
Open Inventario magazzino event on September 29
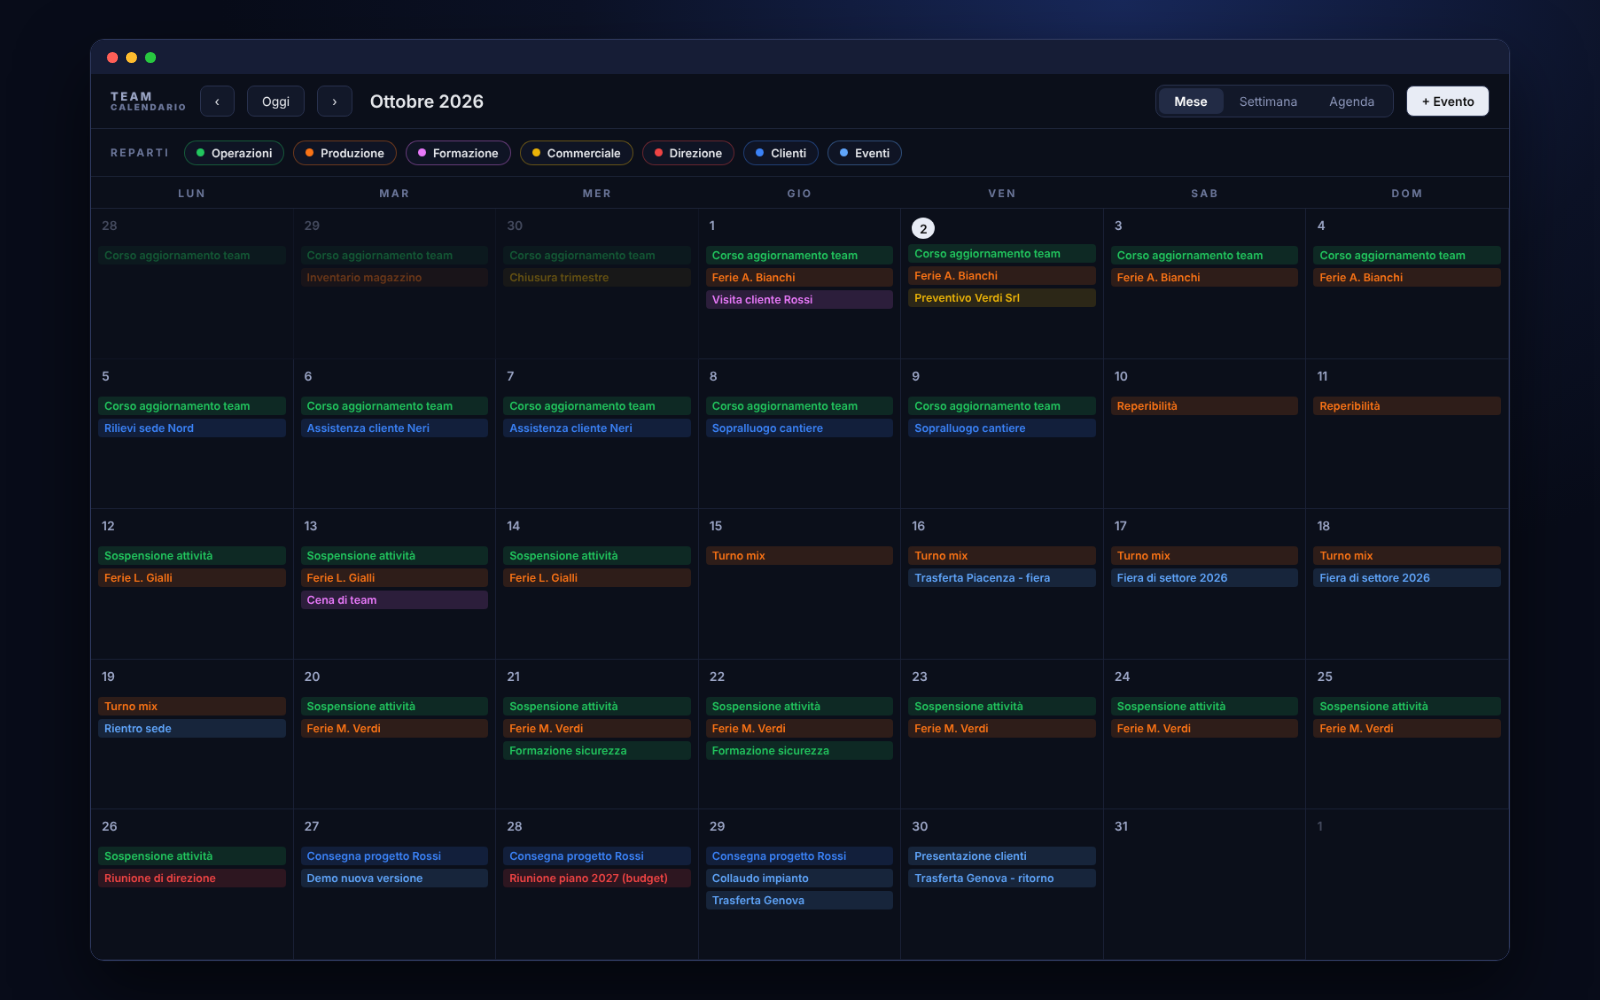[x=394, y=278]
